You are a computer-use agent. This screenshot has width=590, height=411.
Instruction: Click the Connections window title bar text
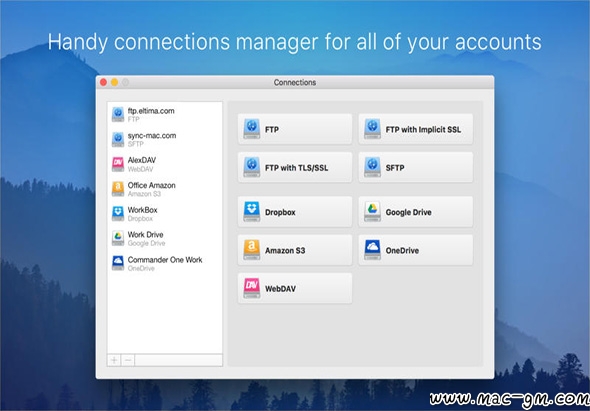tap(295, 82)
